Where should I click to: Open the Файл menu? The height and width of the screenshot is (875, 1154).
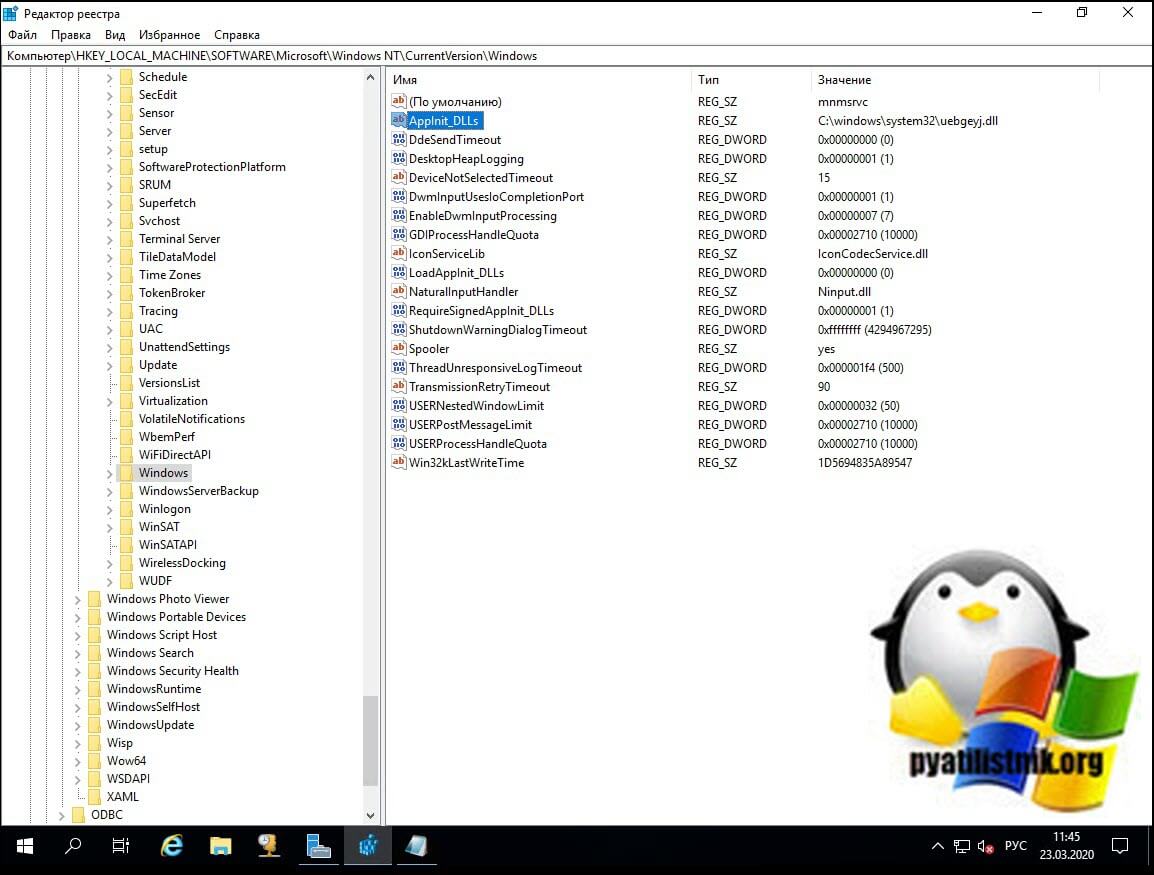pyautogui.click(x=22, y=35)
